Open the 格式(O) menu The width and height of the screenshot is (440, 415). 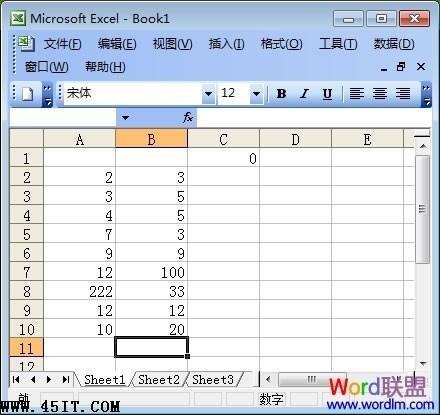[x=281, y=44]
